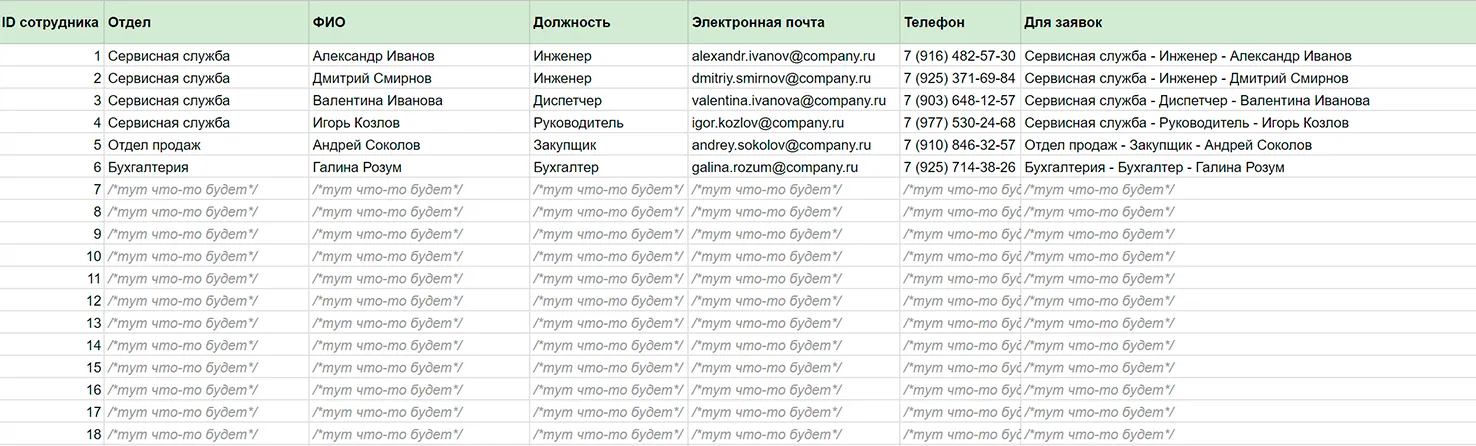Click 'Отдел продаж' in the Отдел column
The width and height of the screenshot is (1476, 446).
(206, 145)
